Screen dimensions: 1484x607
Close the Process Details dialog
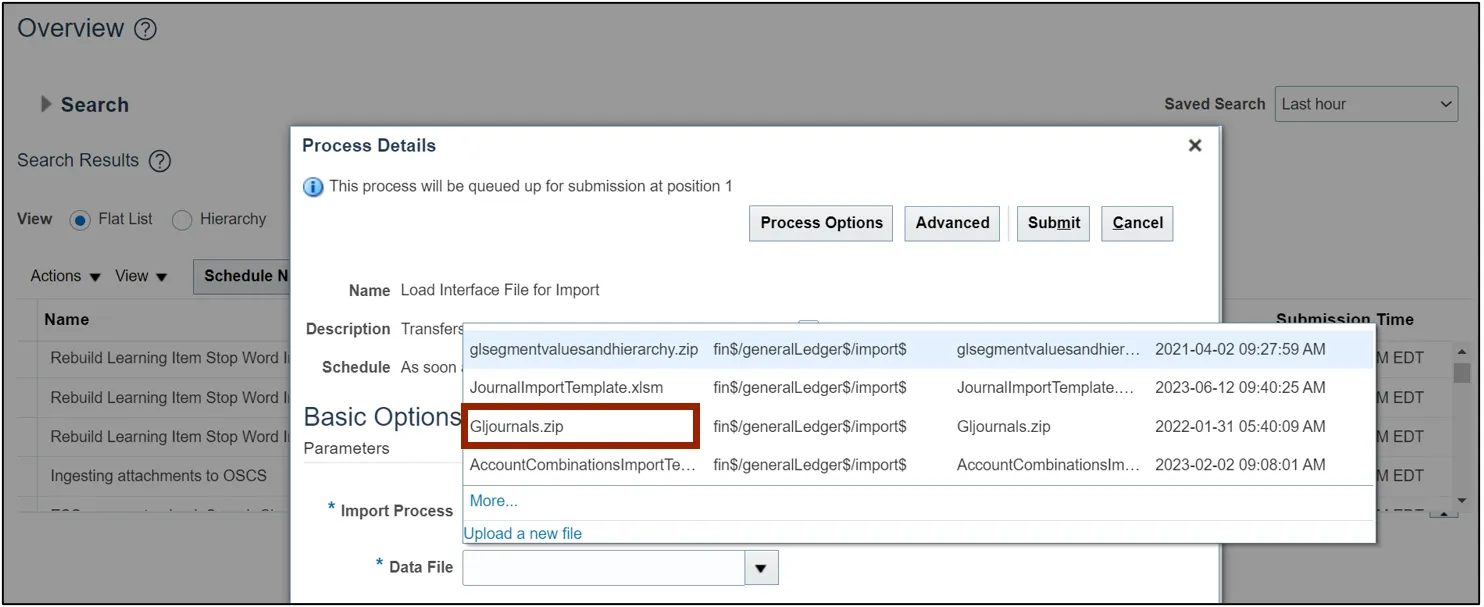coord(1194,146)
